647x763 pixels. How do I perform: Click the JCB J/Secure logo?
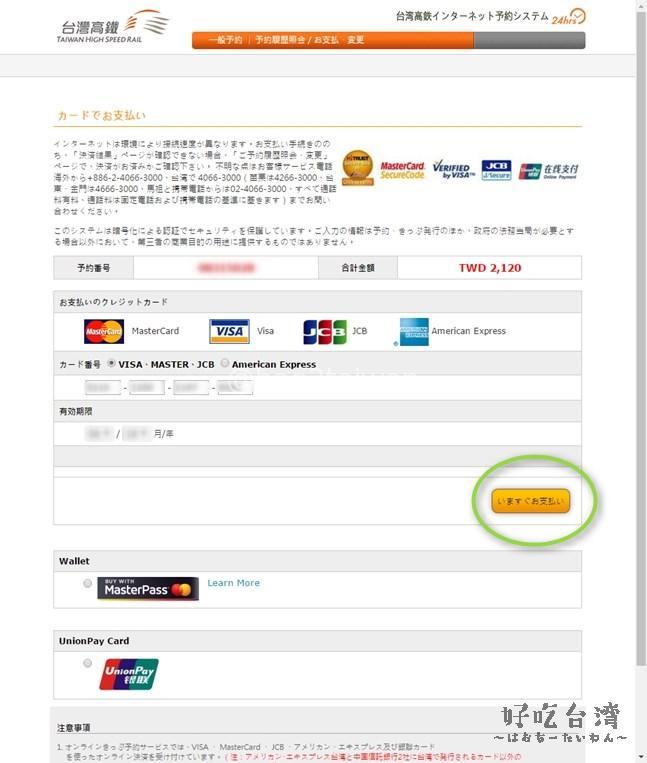(x=496, y=170)
